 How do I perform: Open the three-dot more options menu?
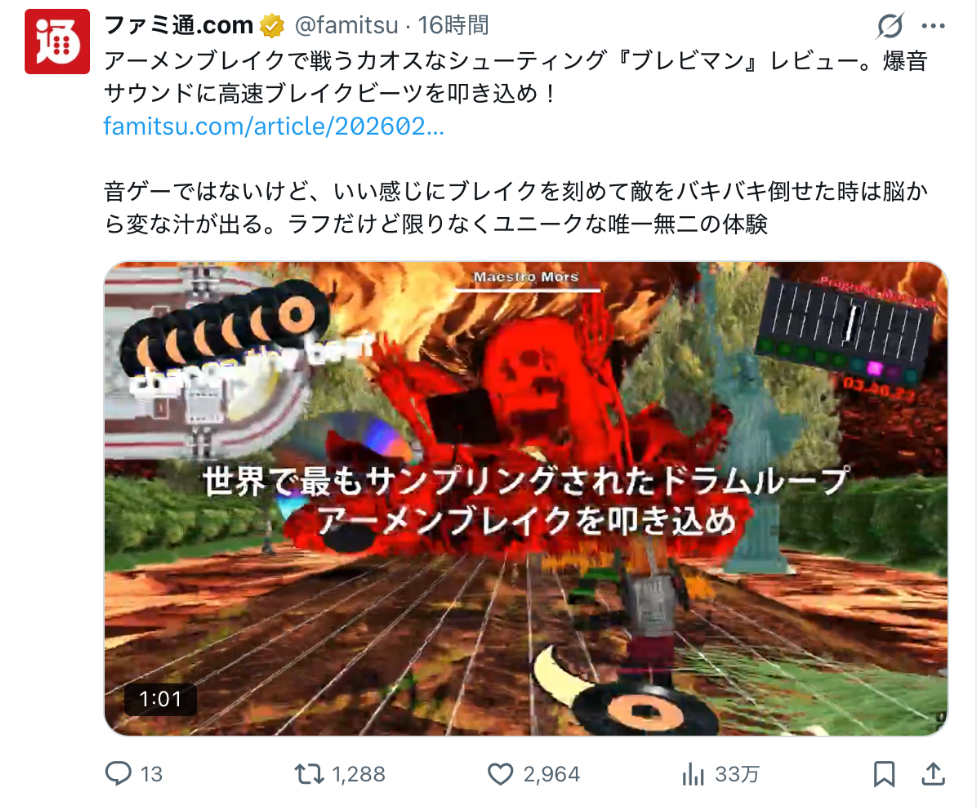click(933, 26)
